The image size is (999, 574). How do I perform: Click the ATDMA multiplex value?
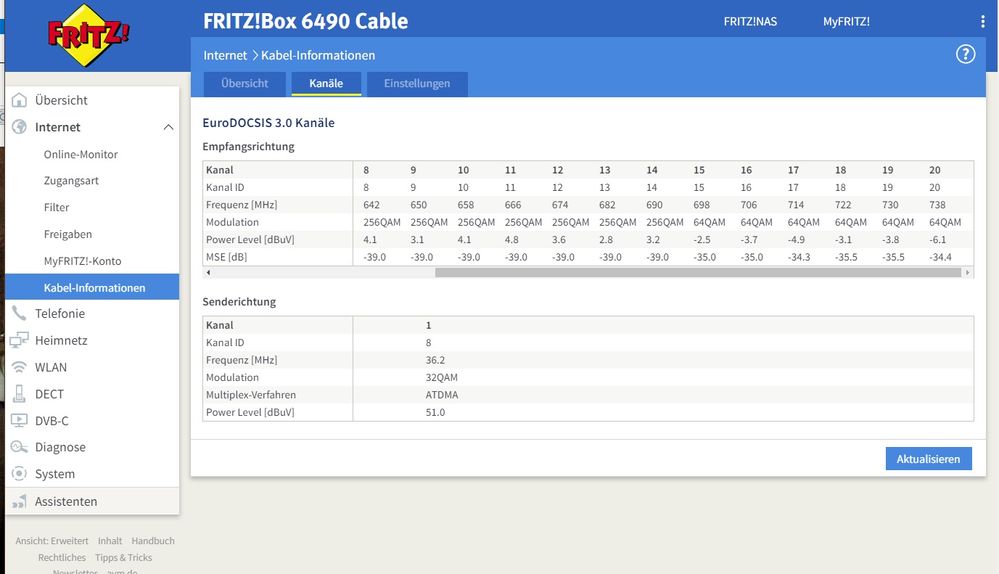(x=442, y=395)
